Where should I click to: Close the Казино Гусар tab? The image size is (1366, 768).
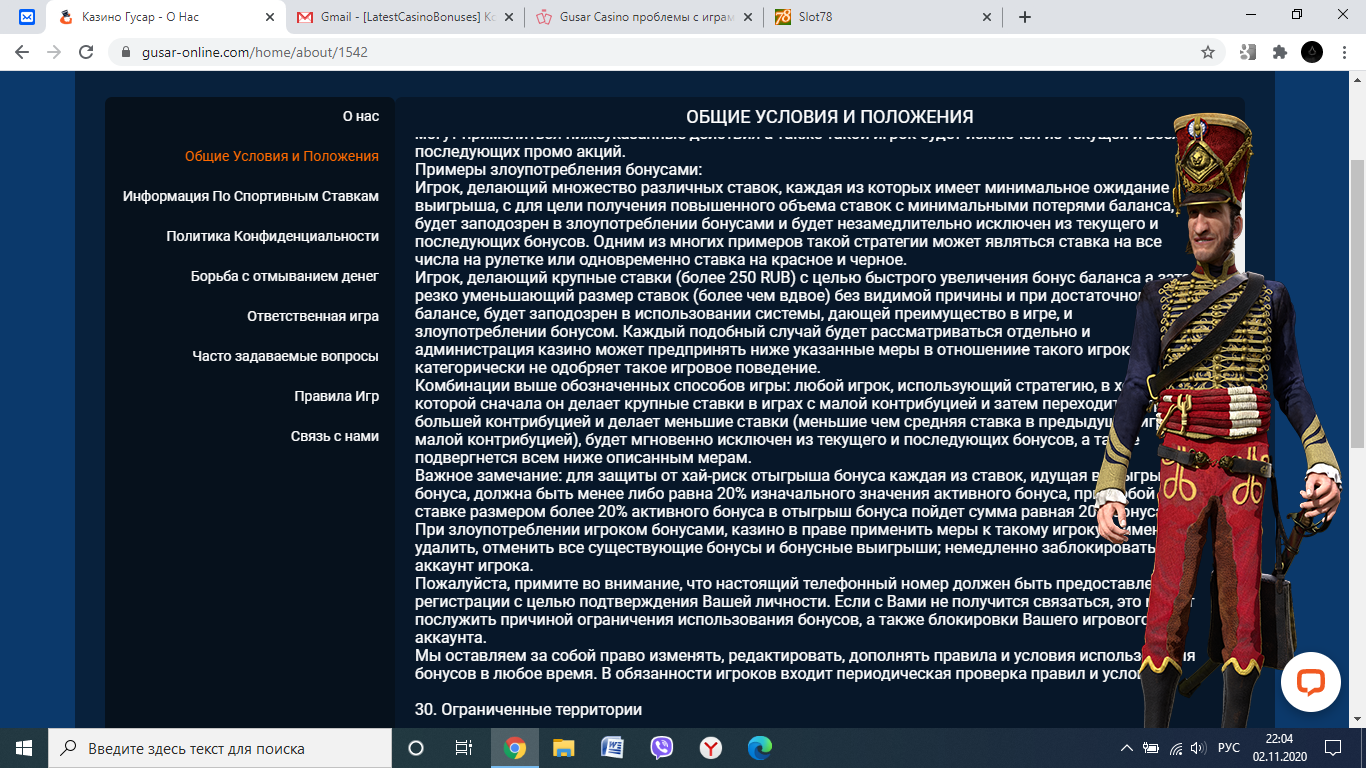pyautogui.click(x=270, y=17)
